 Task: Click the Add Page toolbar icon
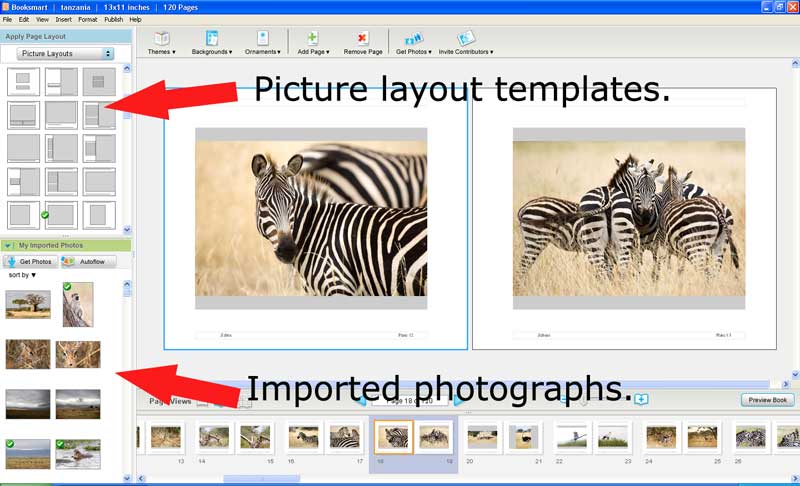click(x=313, y=39)
